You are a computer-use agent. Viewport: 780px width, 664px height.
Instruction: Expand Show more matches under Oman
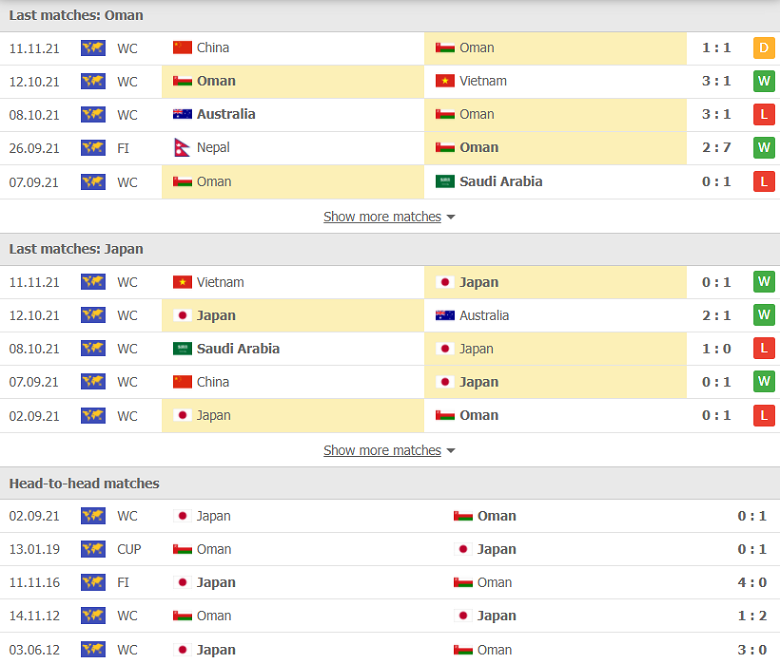tap(382, 217)
